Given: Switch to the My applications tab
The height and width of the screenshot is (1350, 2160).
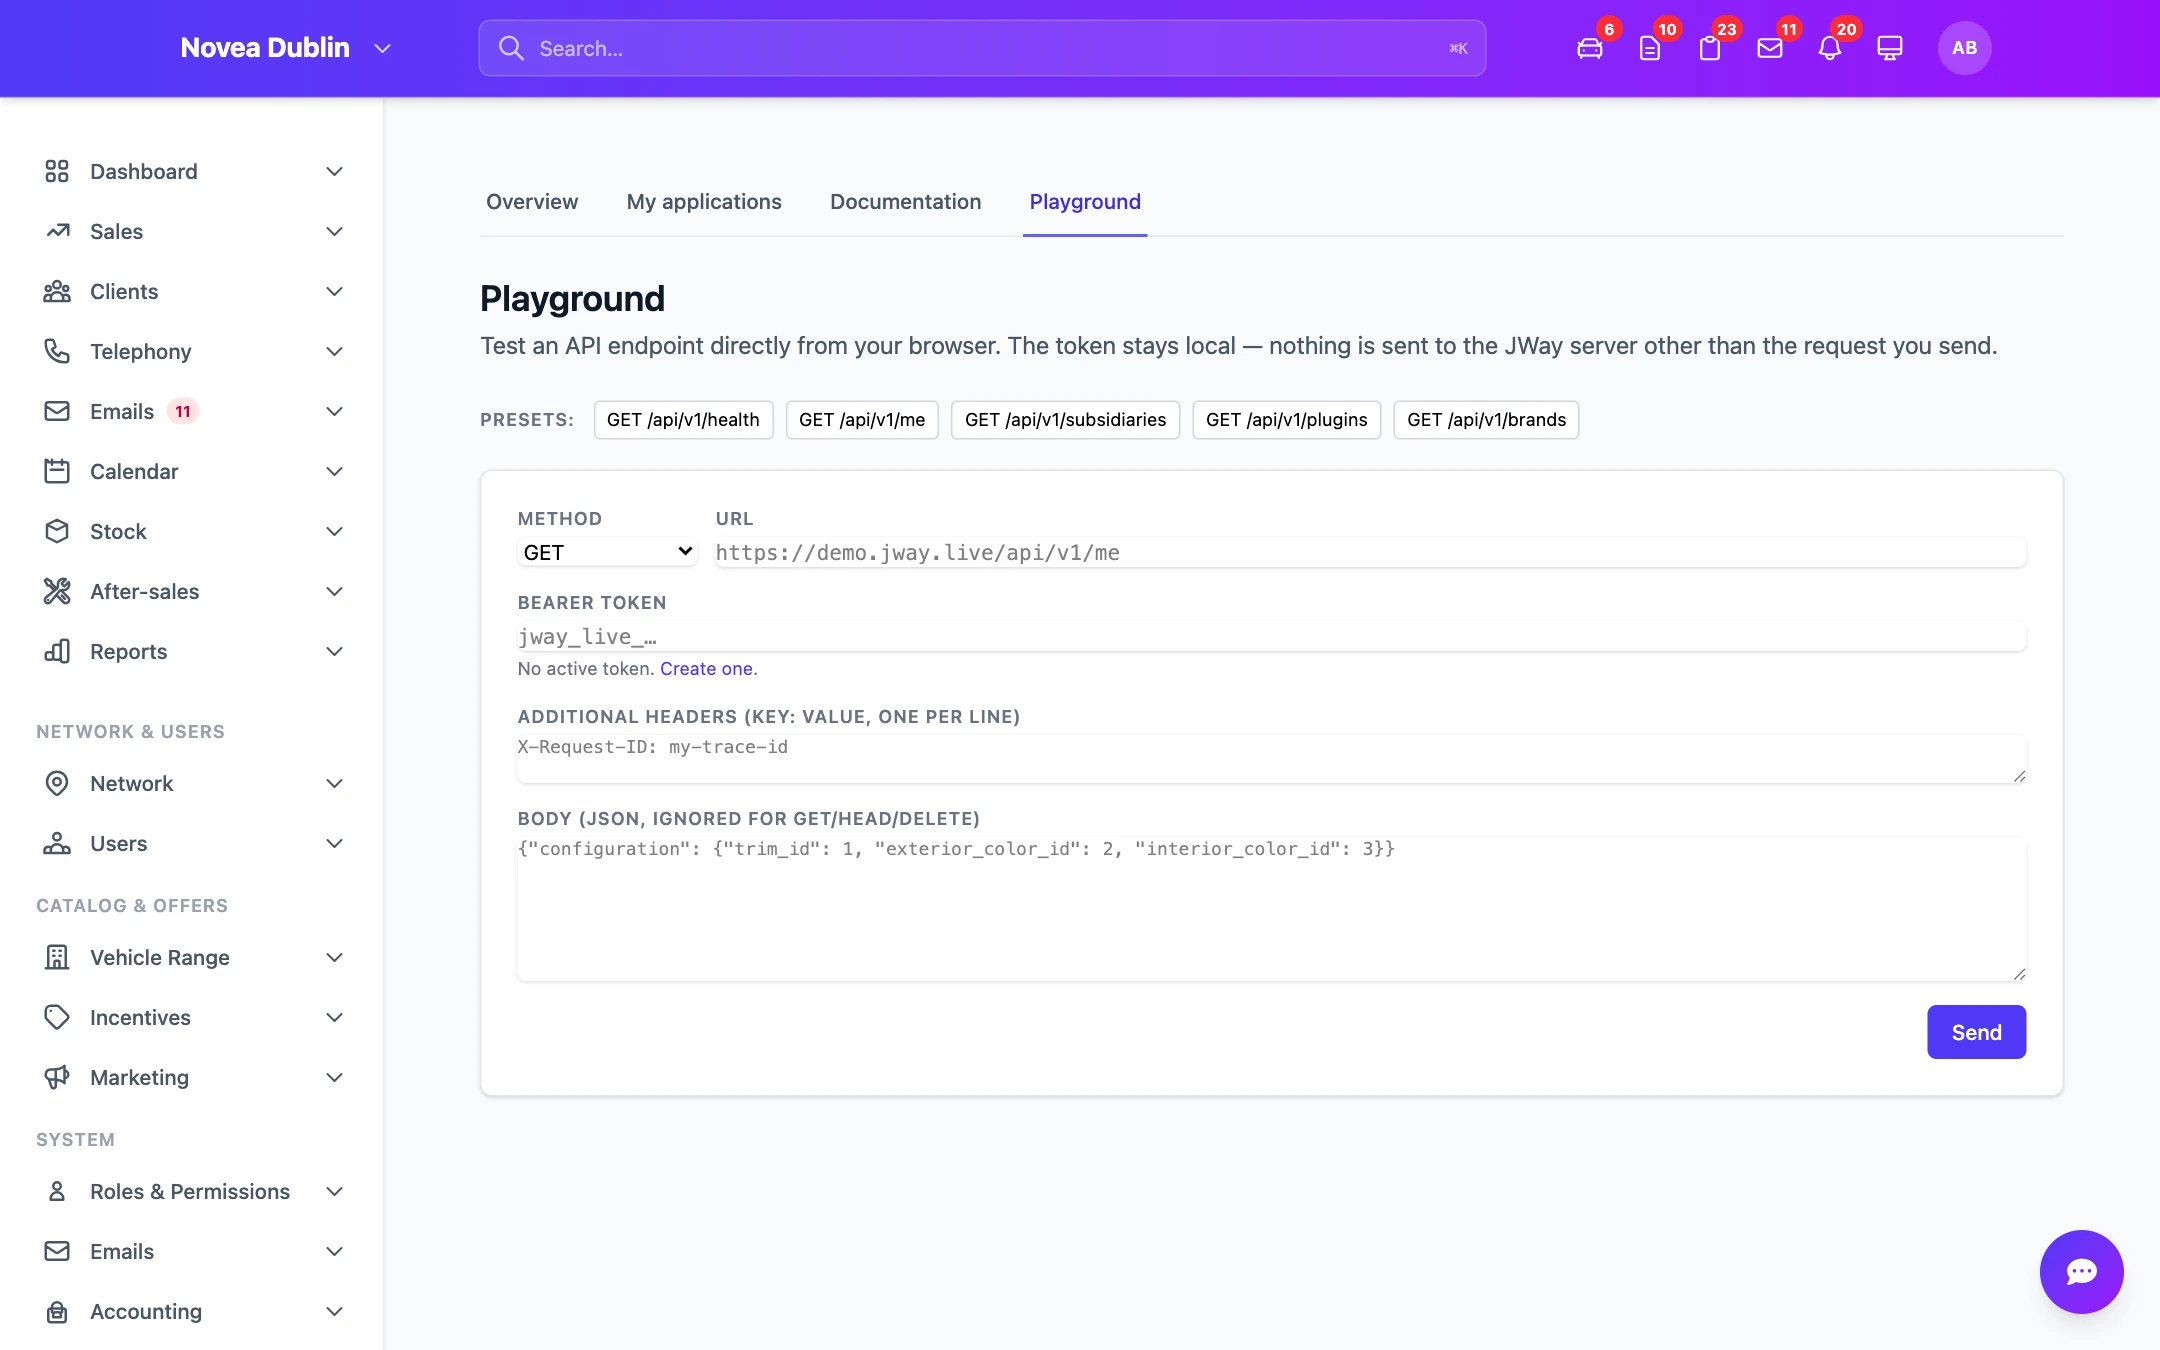Looking at the screenshot, I should pyautogui.click(x=704, y=201).
